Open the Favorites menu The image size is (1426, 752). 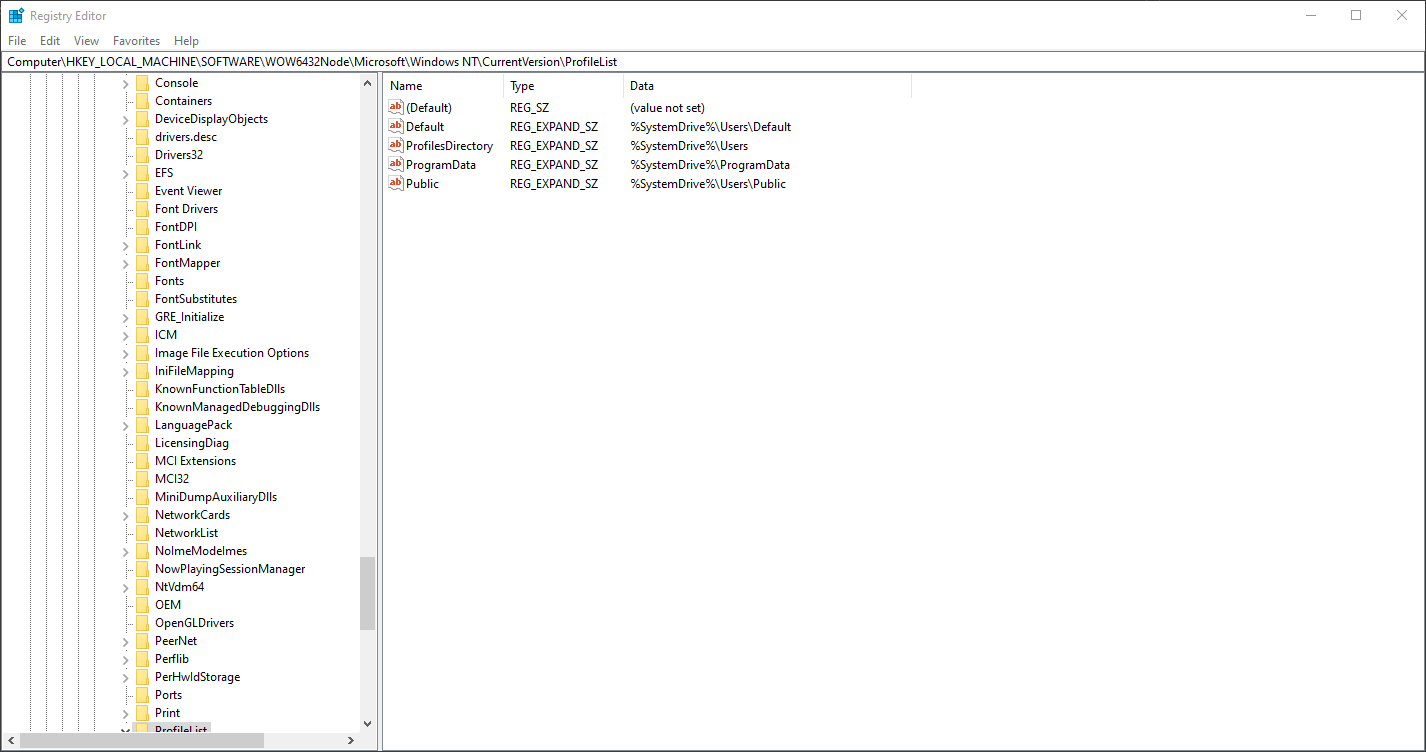click(x=136, y=41)
